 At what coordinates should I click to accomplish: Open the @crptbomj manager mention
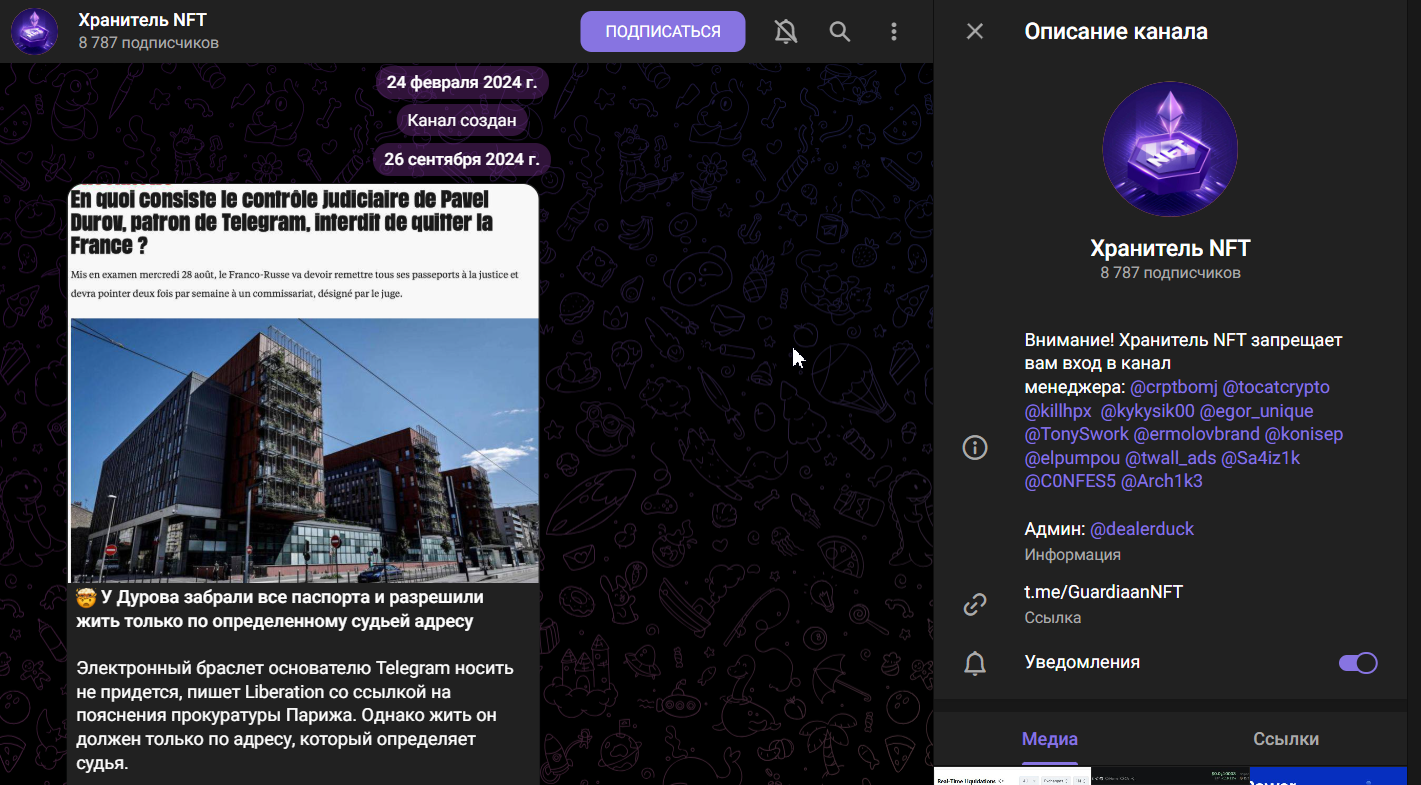coord(1172,387)
